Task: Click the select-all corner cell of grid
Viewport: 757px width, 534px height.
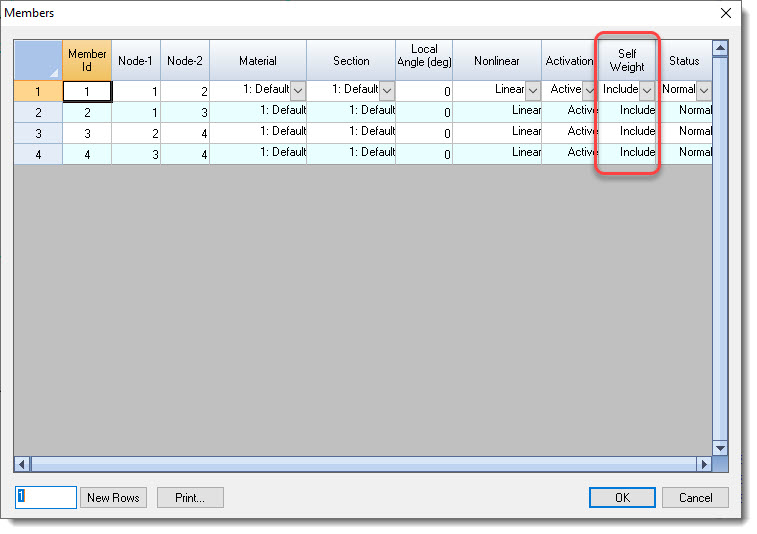Action: pyautogui.click(x=38, y=60)
